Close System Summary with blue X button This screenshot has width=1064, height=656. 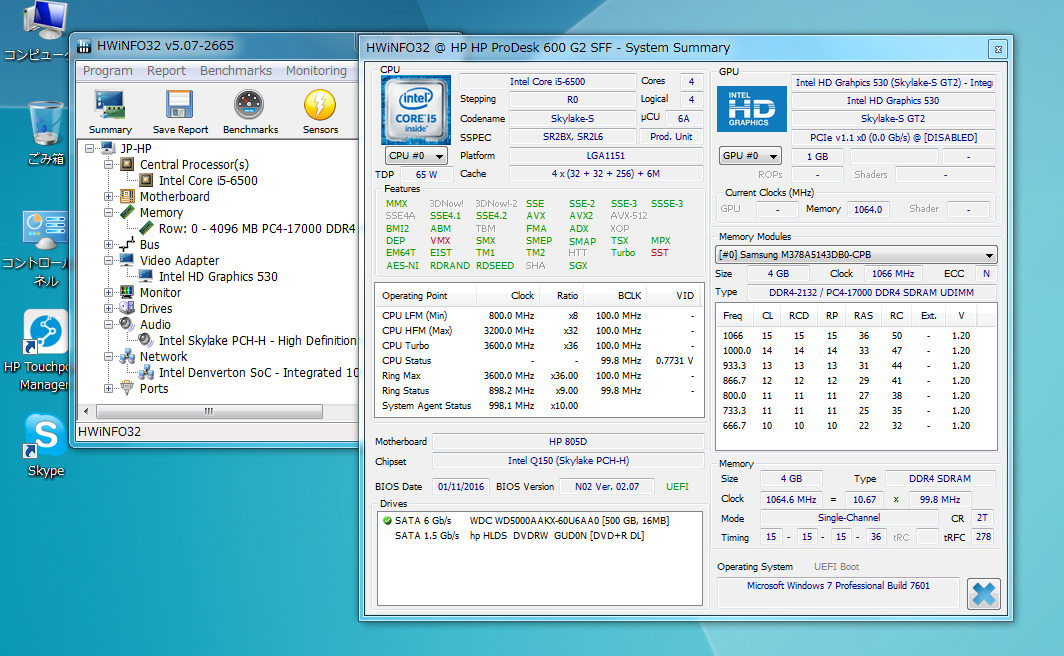pos(984,593)
